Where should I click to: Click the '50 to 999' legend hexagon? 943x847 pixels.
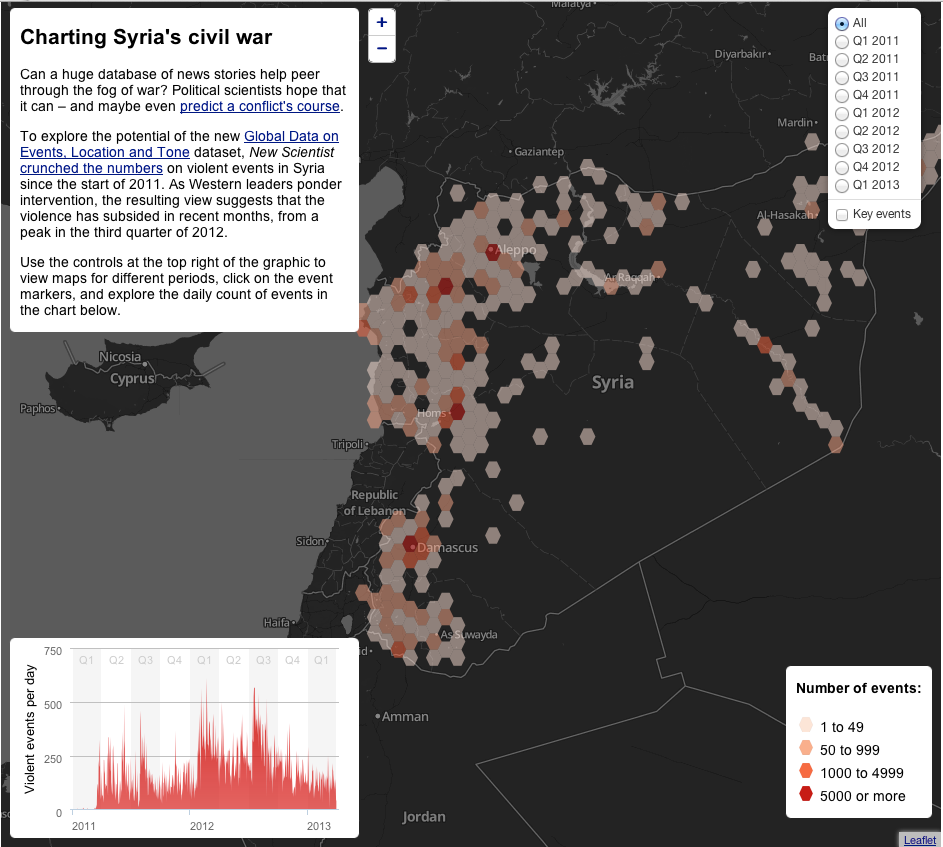tap(806, 749)
